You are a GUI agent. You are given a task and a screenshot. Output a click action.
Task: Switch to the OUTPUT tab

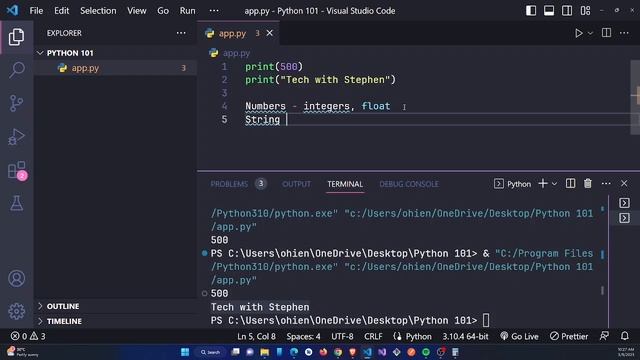pyautogui.click(x=296, y=184)
